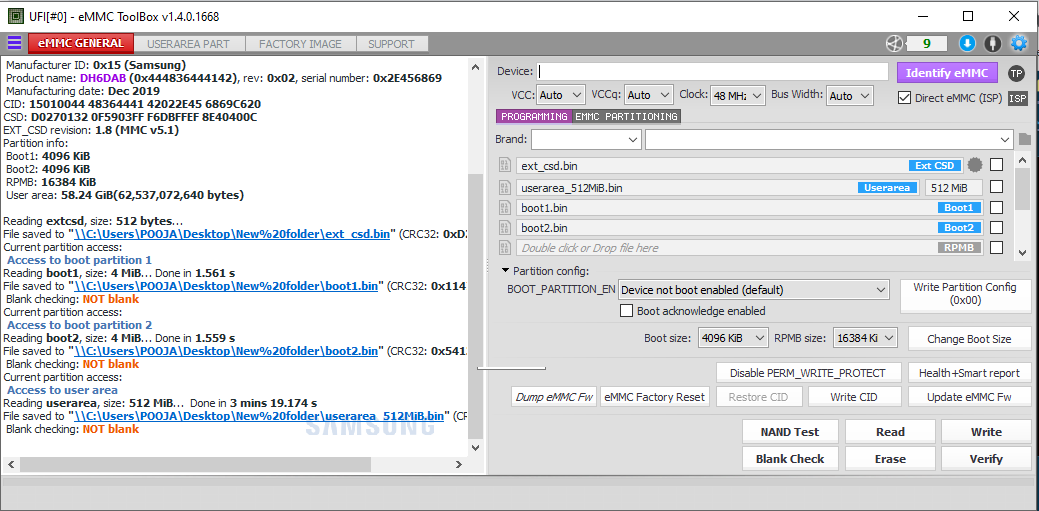The height and width of the screenshot is (511, 1039).
Task: Open the userarea_512MiB.bin saved file link
Action: tap(258, 416)
